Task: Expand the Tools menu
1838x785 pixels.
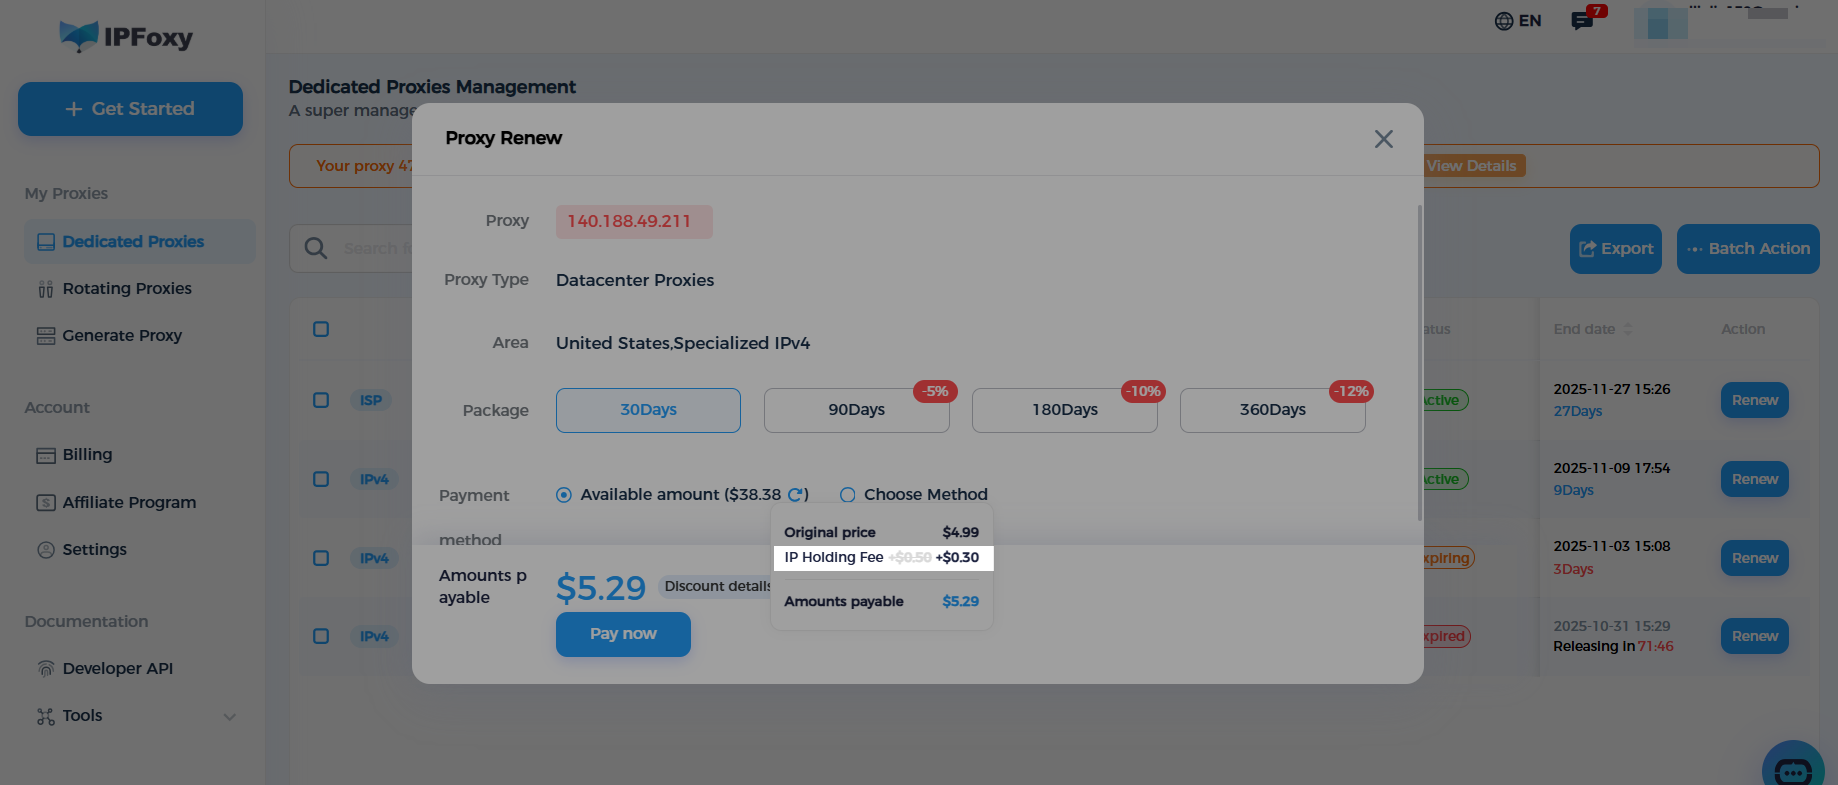Action: (x=137, y=716)
